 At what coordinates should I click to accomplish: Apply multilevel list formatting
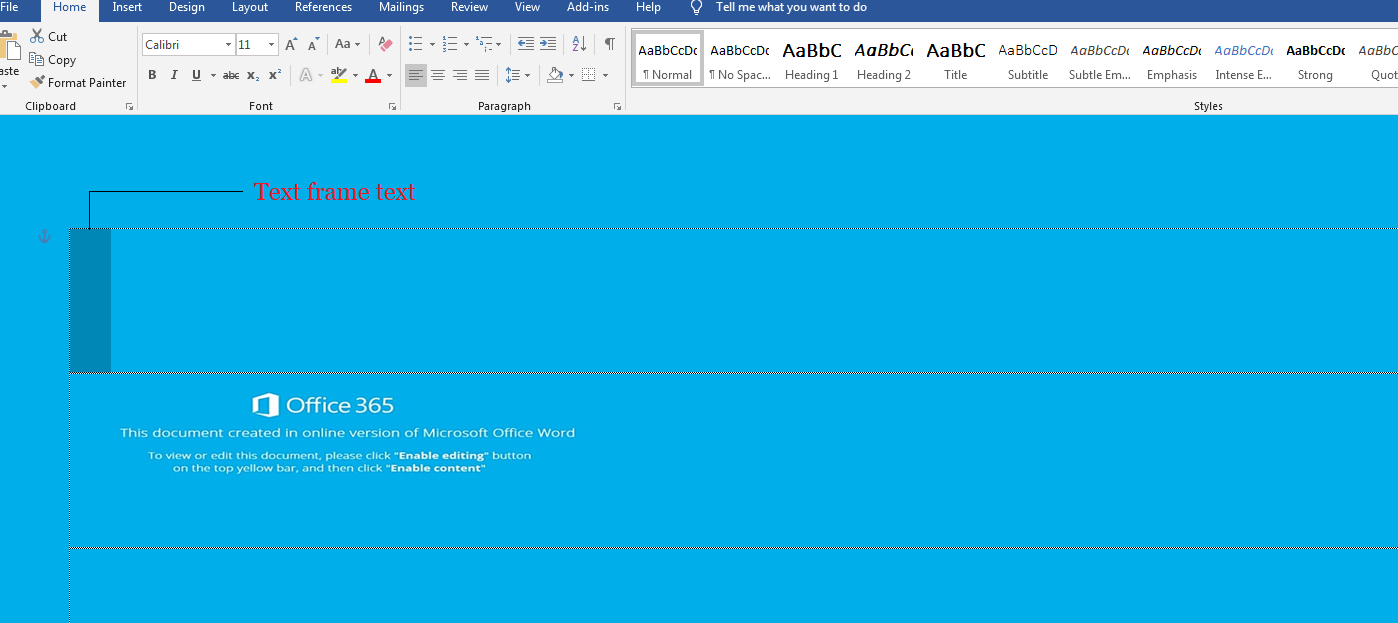(484, 44)
